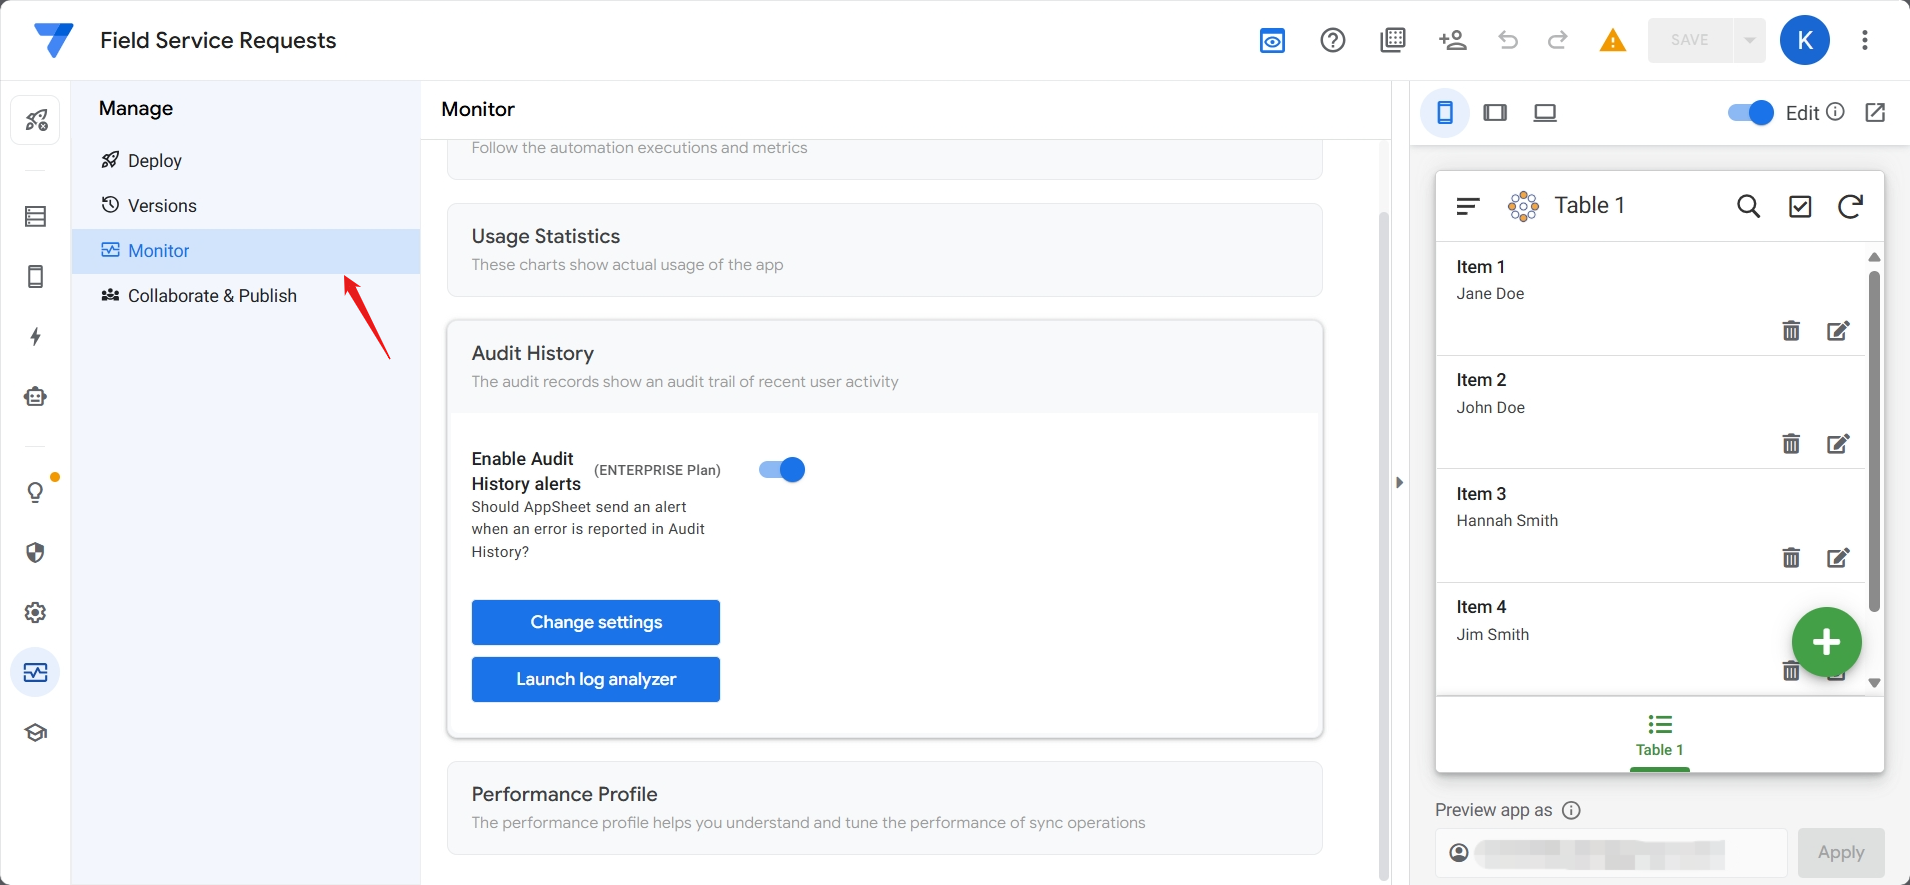Edit Item 1 Jane Doe
Viewport: 1910px width, 885px height.
tap(1838, 331)
